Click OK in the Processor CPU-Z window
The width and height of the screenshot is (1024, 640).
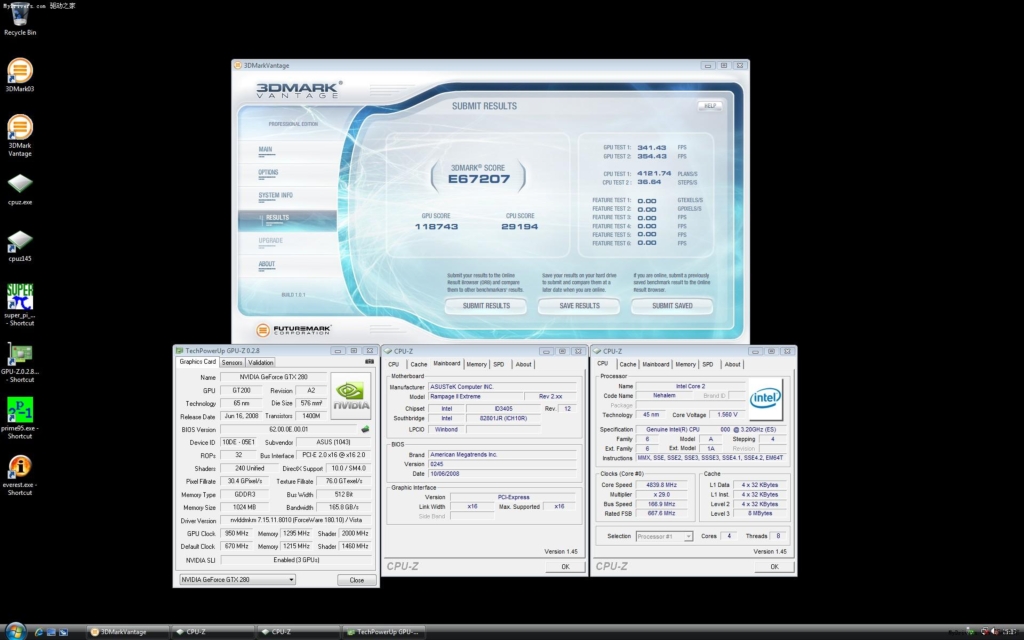coord(775,567)
